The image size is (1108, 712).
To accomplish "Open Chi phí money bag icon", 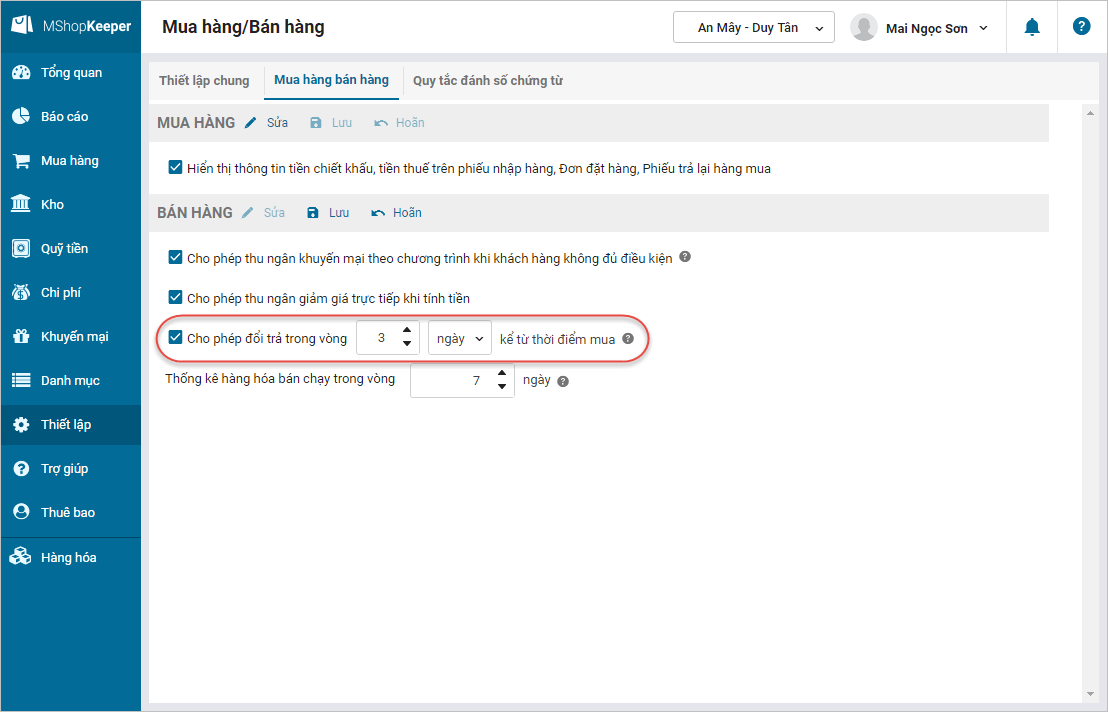I will (x=21, y=292).
